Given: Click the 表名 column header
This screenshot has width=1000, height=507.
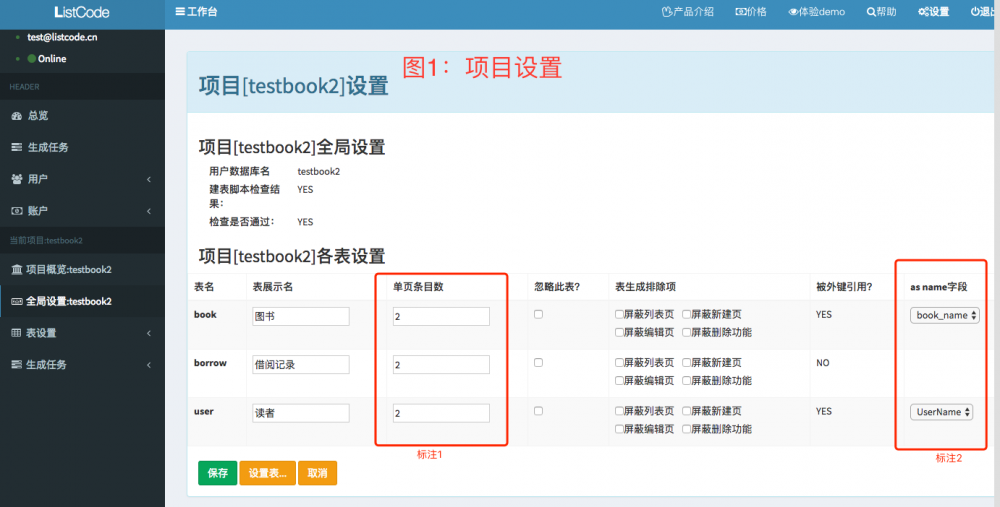Looking at the screenshot, I should tap(204, 287).
